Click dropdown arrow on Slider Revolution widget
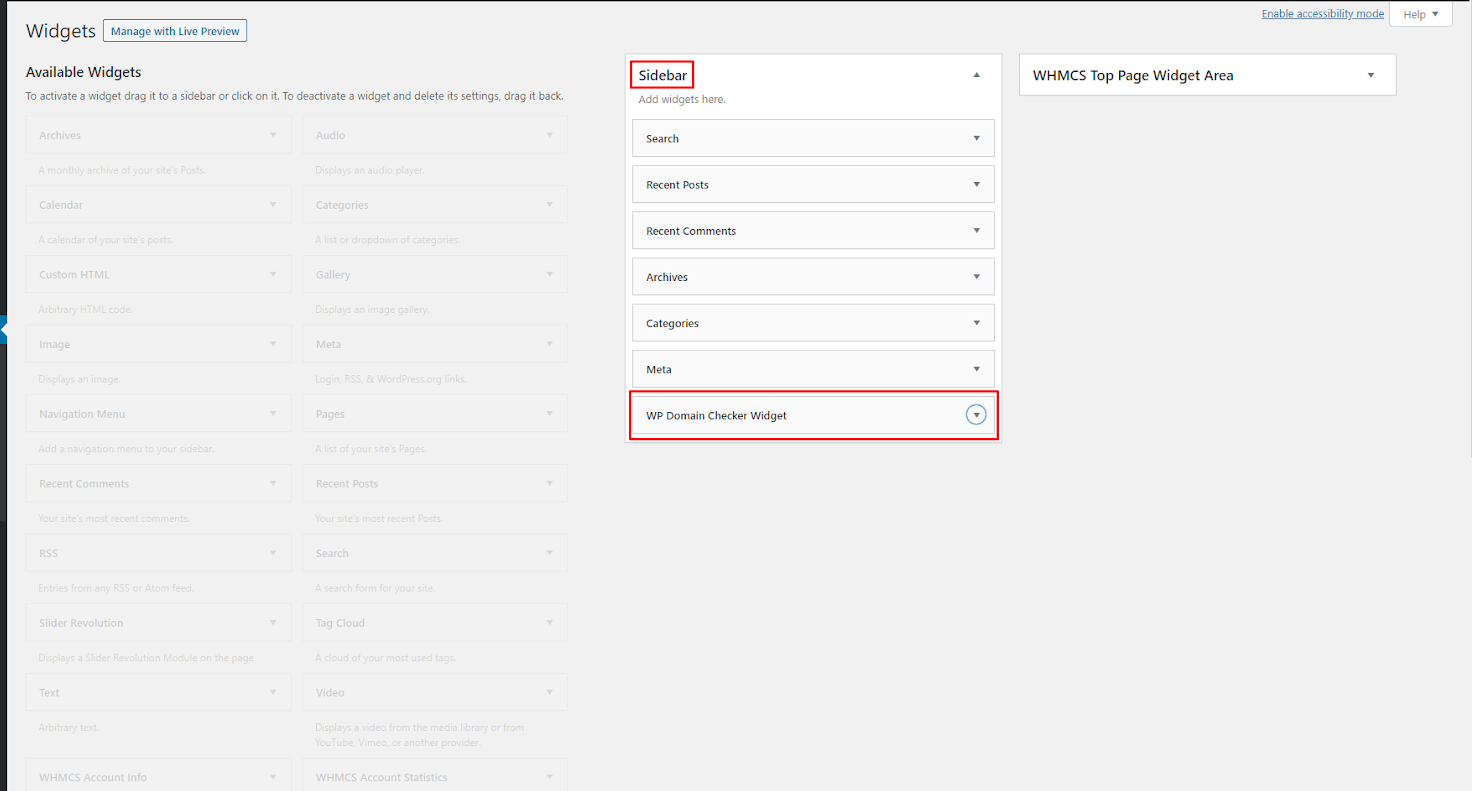This screenshot has width=1472, height=791. pos(273,623)
